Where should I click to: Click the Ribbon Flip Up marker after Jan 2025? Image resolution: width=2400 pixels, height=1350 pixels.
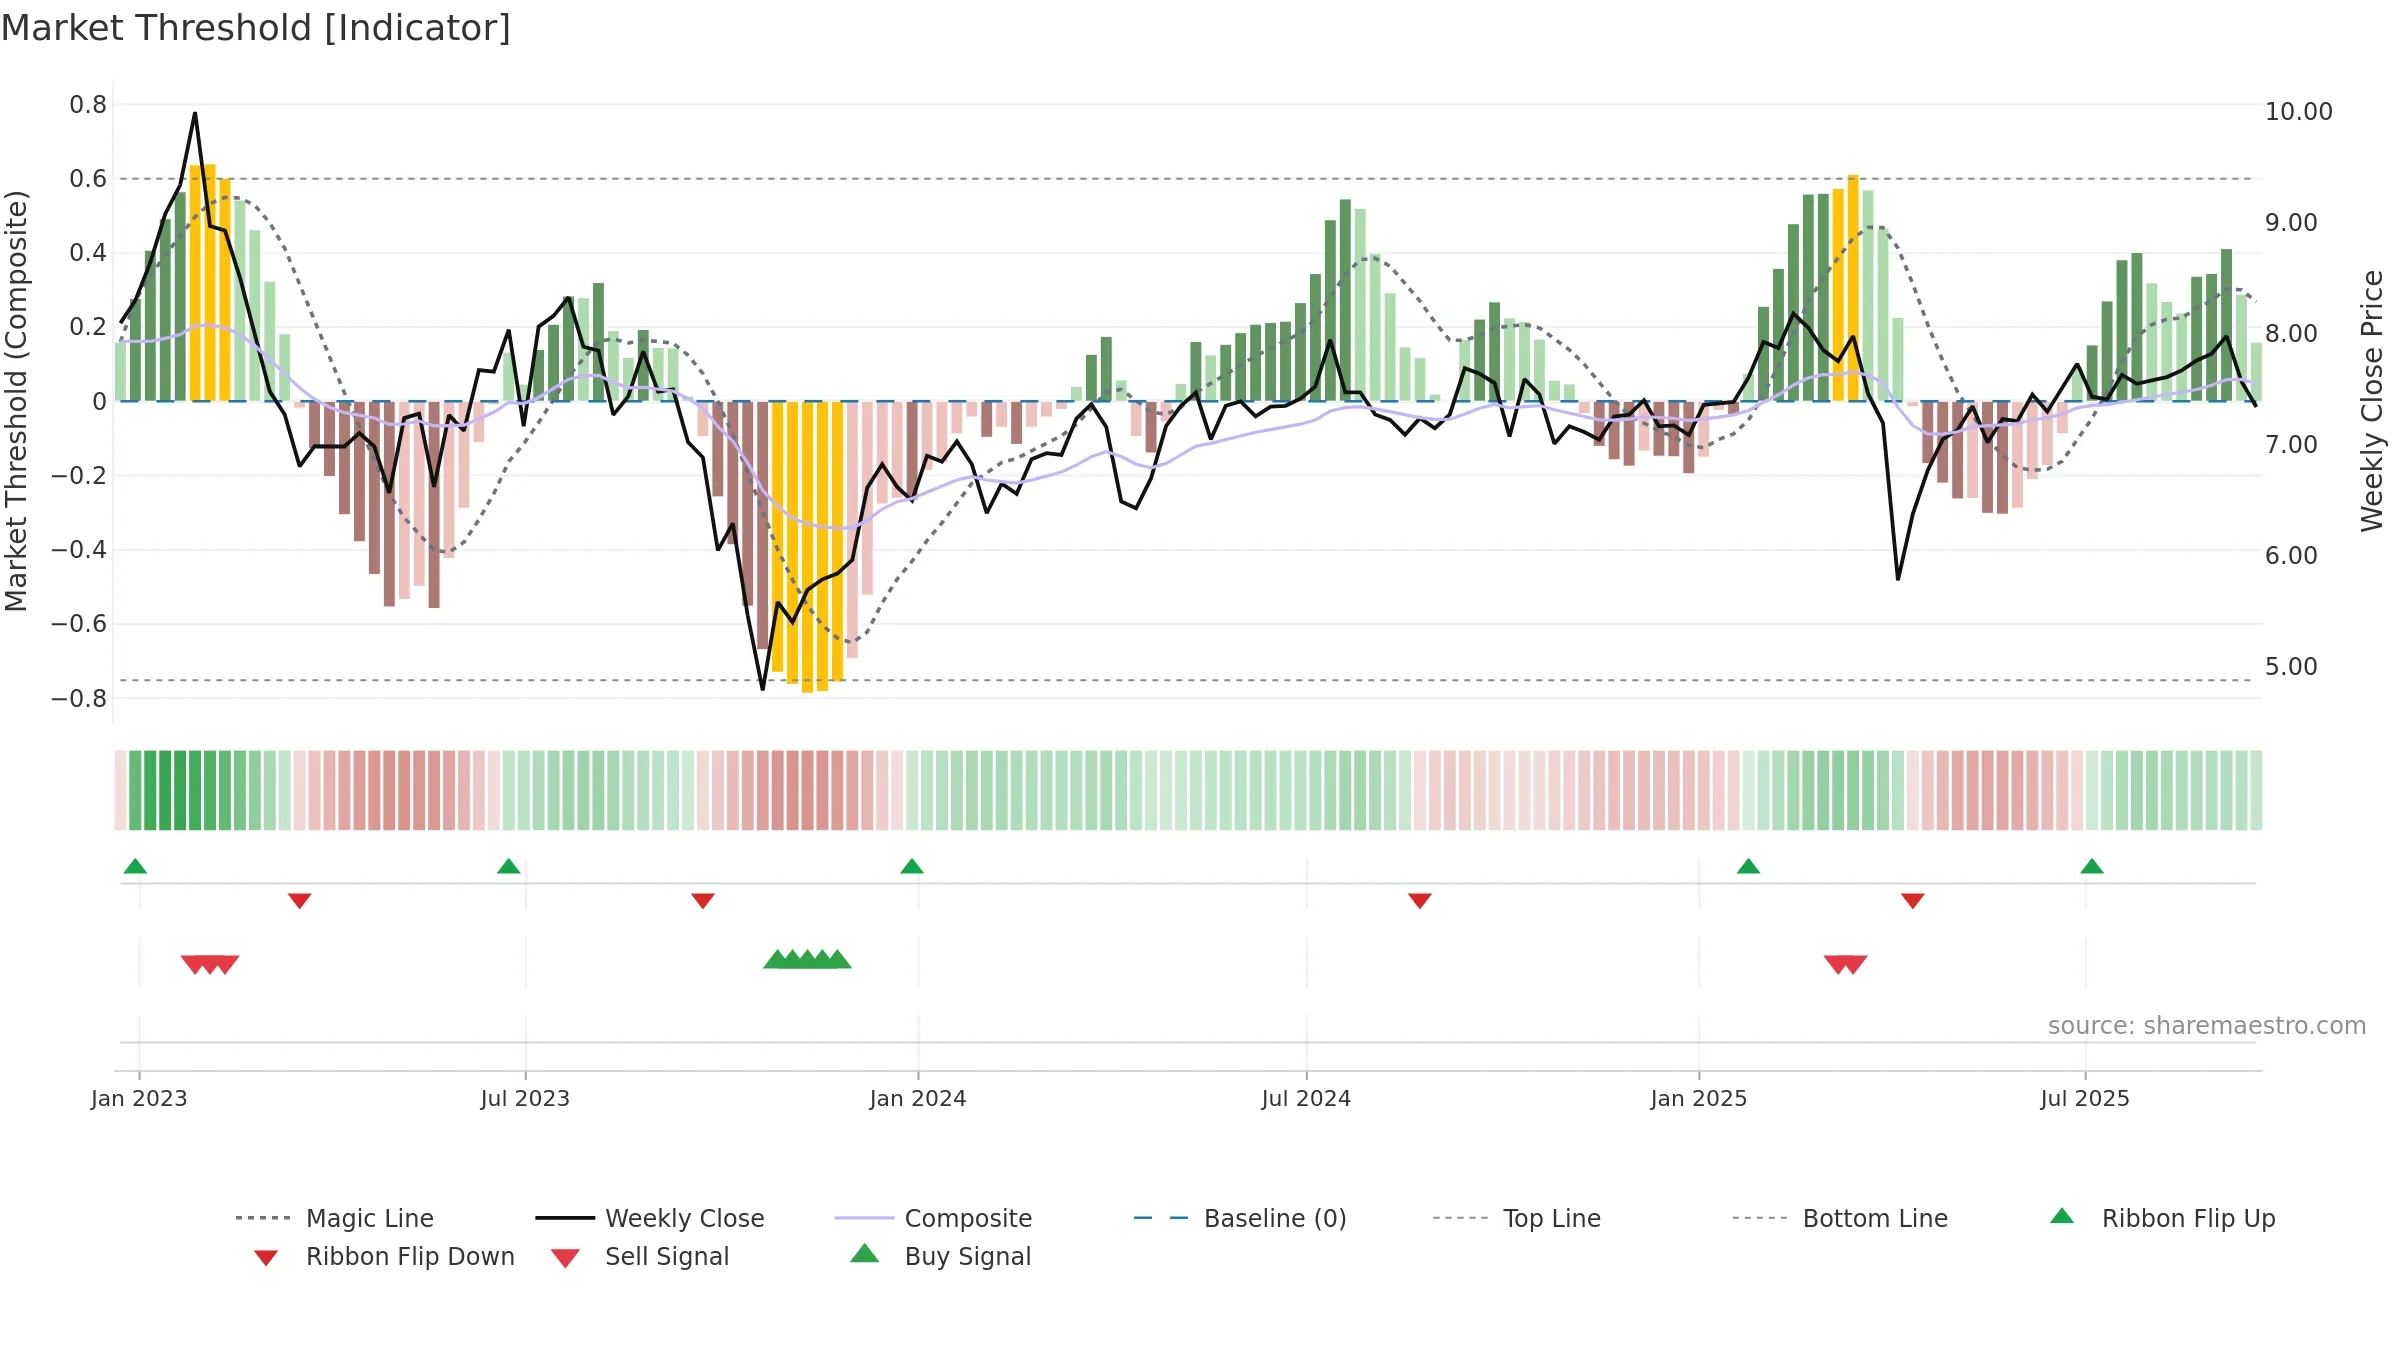[1748, 866]
